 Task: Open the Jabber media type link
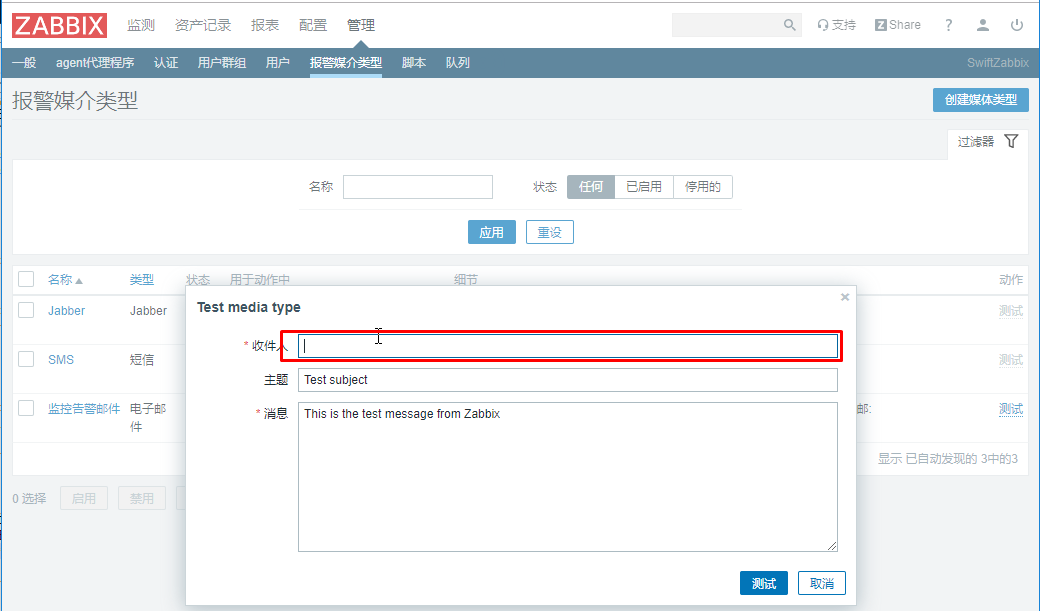66,310
